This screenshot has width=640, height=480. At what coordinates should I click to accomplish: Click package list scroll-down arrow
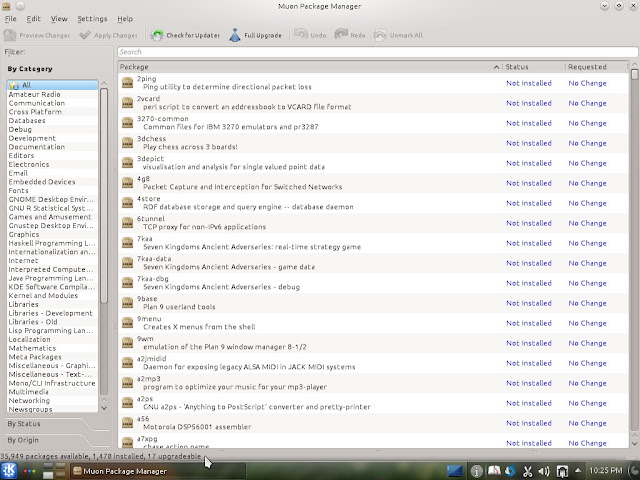click(634, 443)
